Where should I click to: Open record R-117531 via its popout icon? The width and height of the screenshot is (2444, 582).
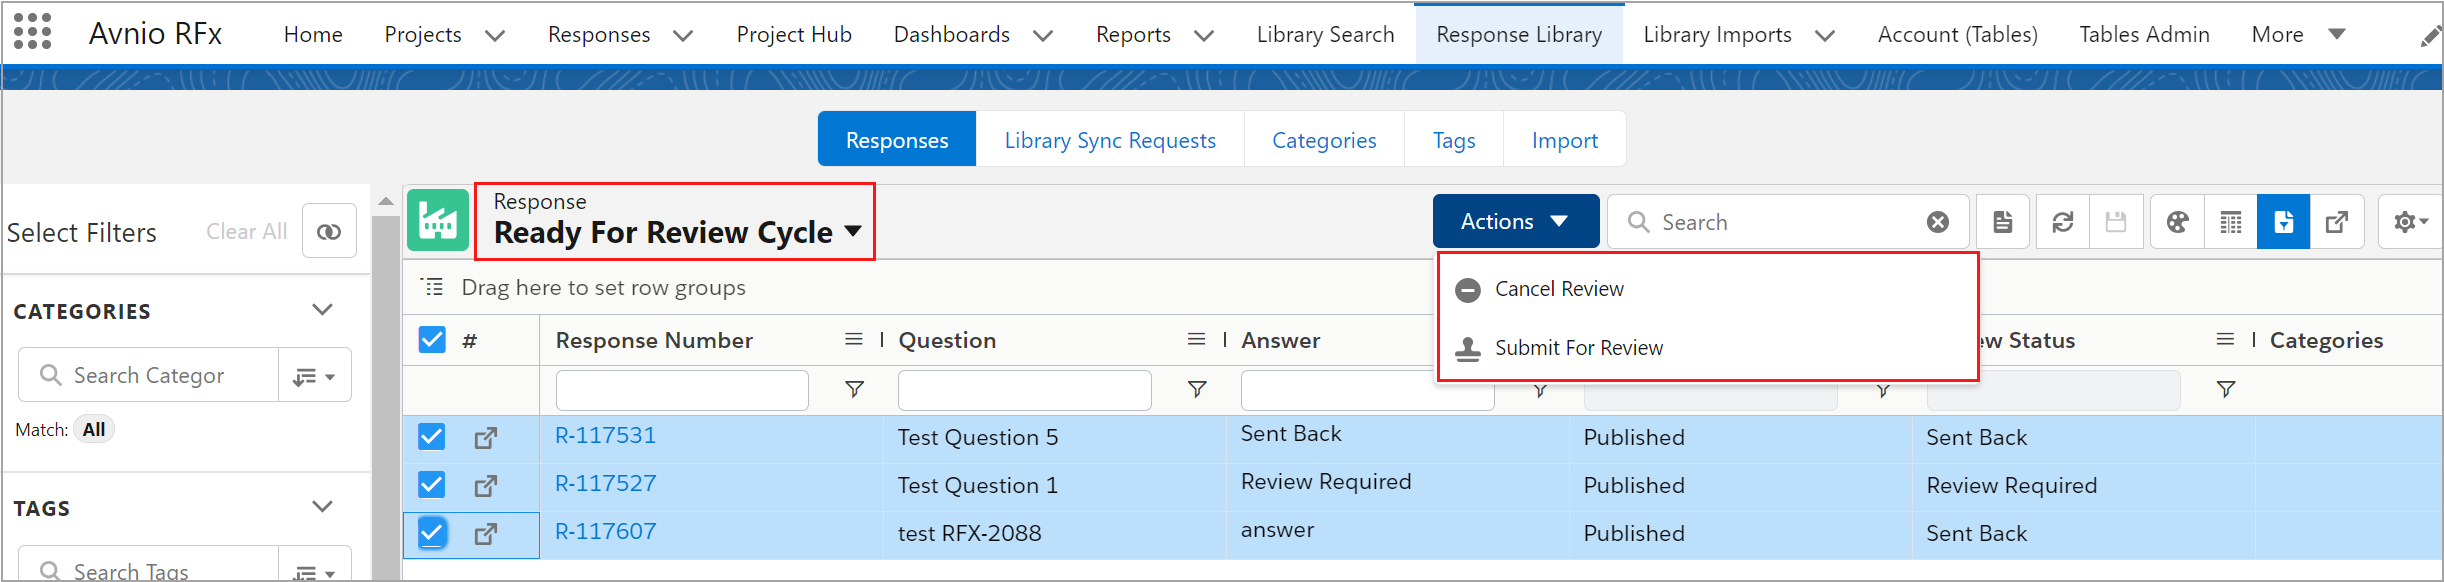486,438
